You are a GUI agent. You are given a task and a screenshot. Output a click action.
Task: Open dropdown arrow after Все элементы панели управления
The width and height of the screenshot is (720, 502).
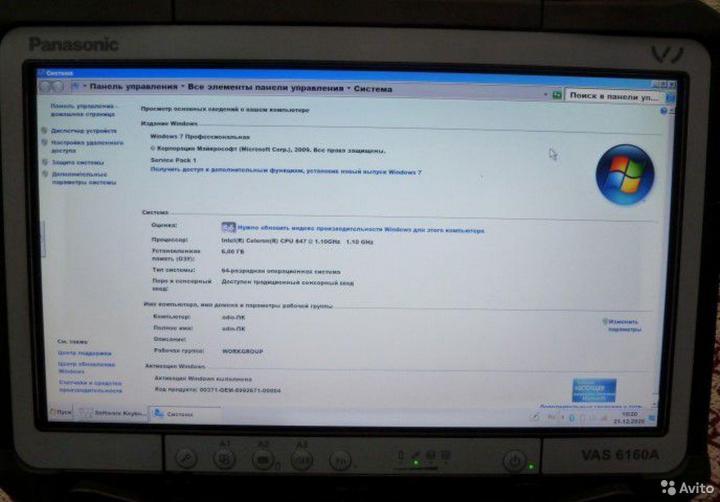click(x=349, y=88)
